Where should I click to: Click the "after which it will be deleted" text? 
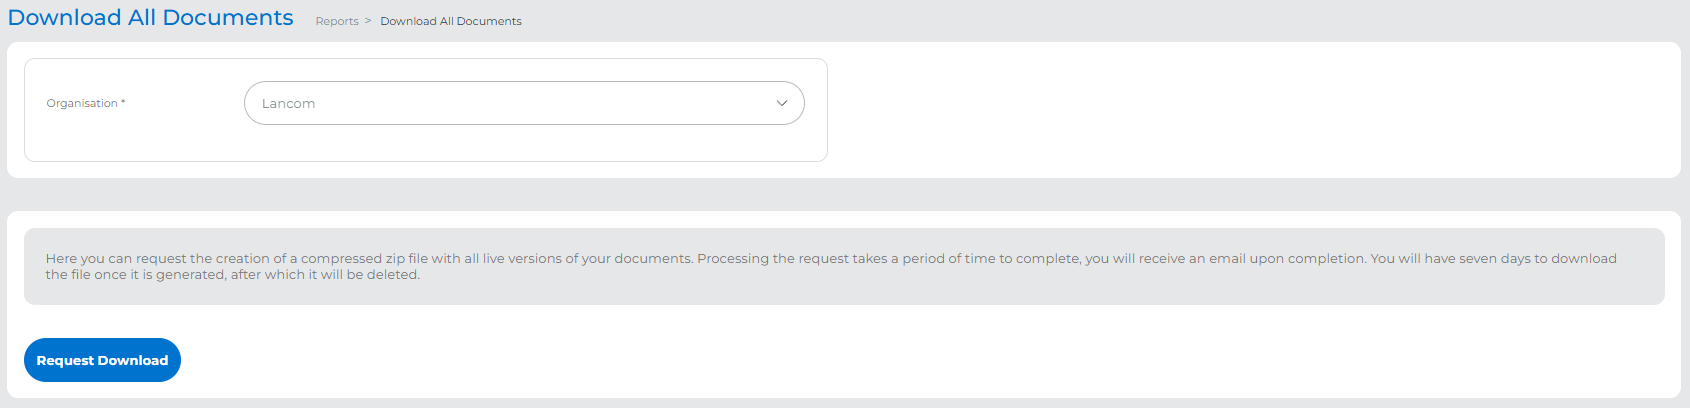pyautogui.click(x=325, y=274)
